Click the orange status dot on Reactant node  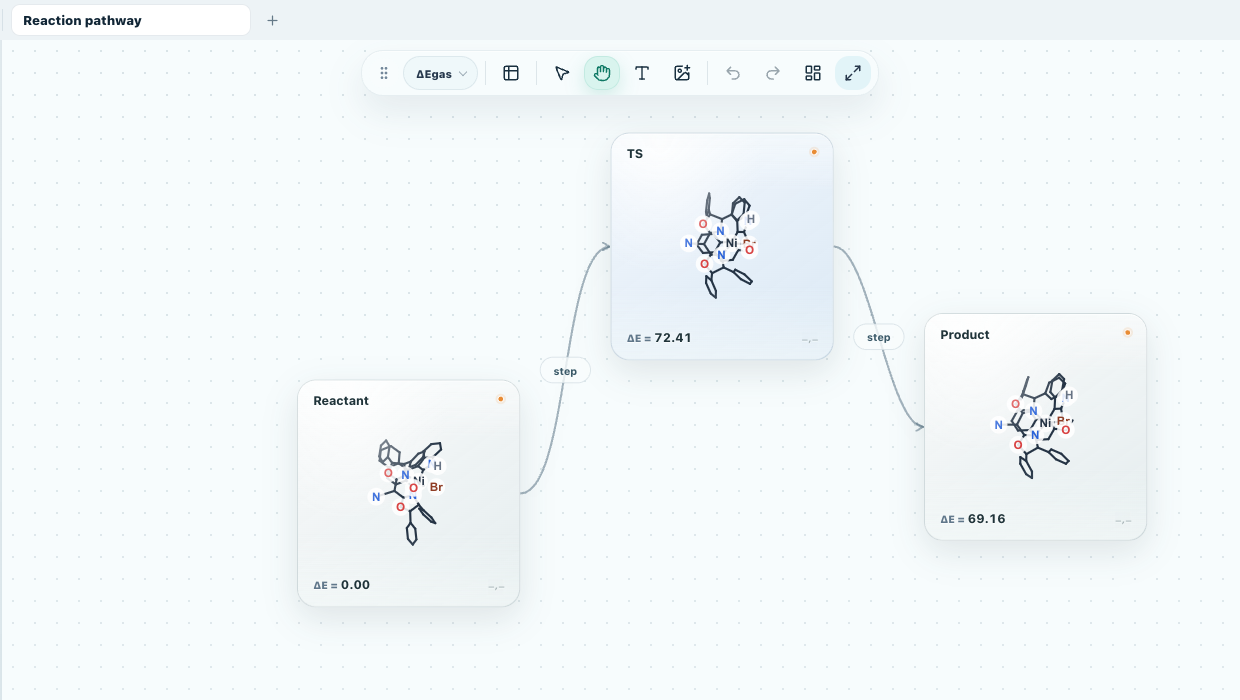click(501, 399)
